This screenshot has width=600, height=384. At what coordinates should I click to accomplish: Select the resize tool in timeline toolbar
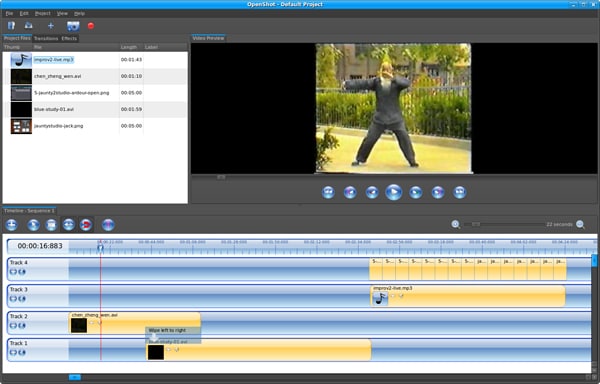point(69,225)
